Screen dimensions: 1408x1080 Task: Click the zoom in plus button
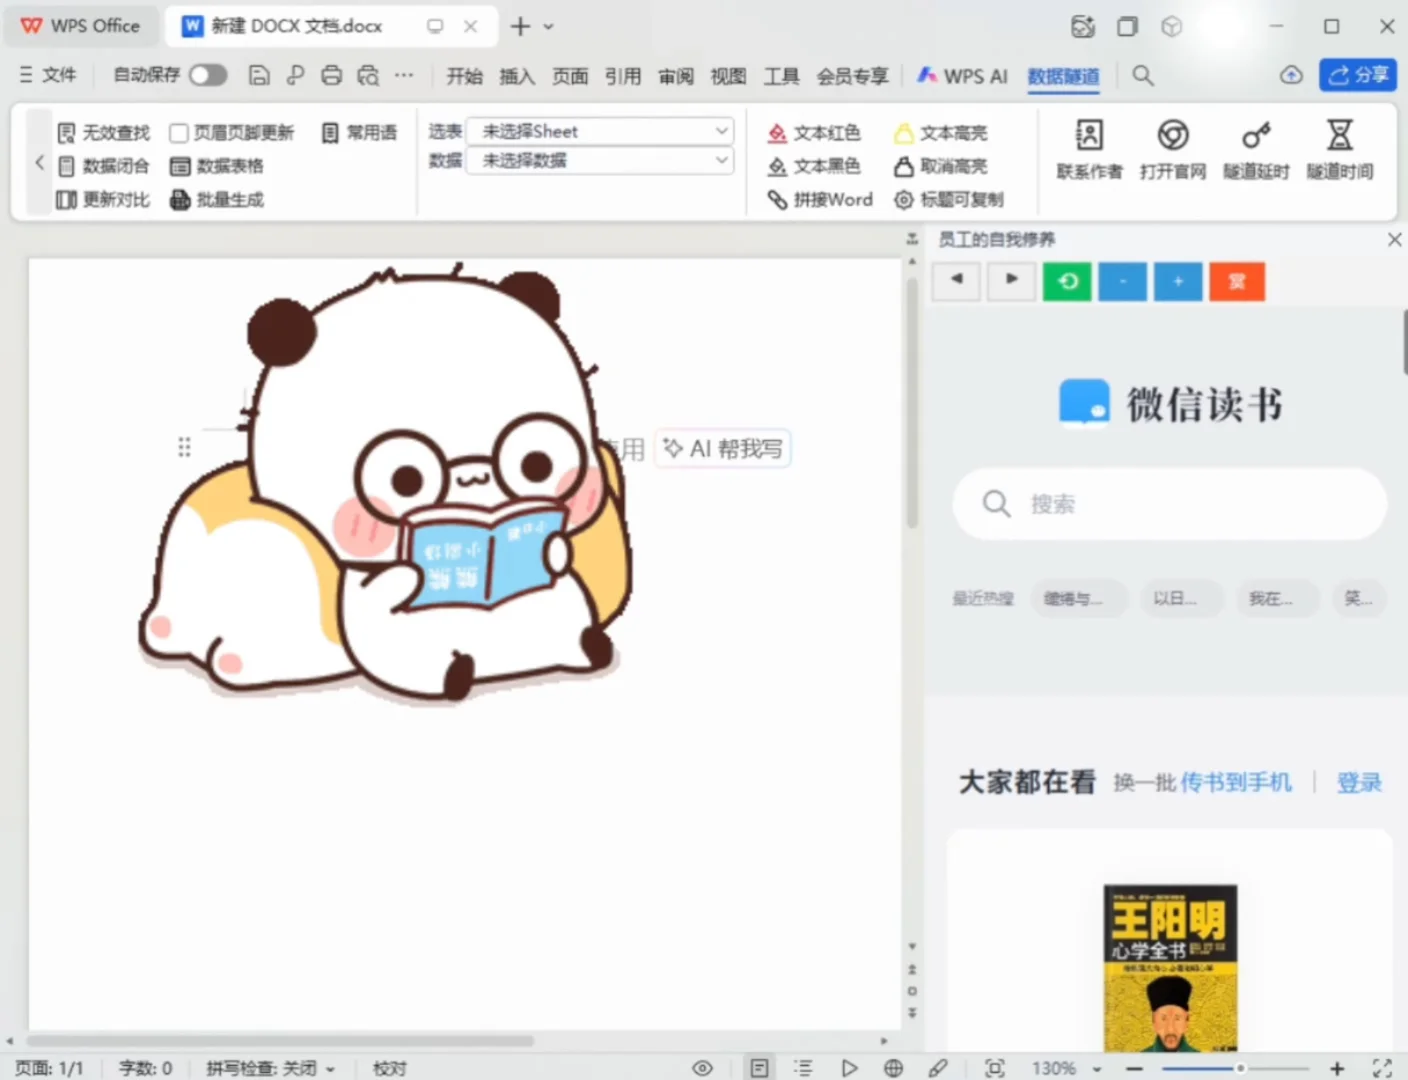[1336, 1068]
